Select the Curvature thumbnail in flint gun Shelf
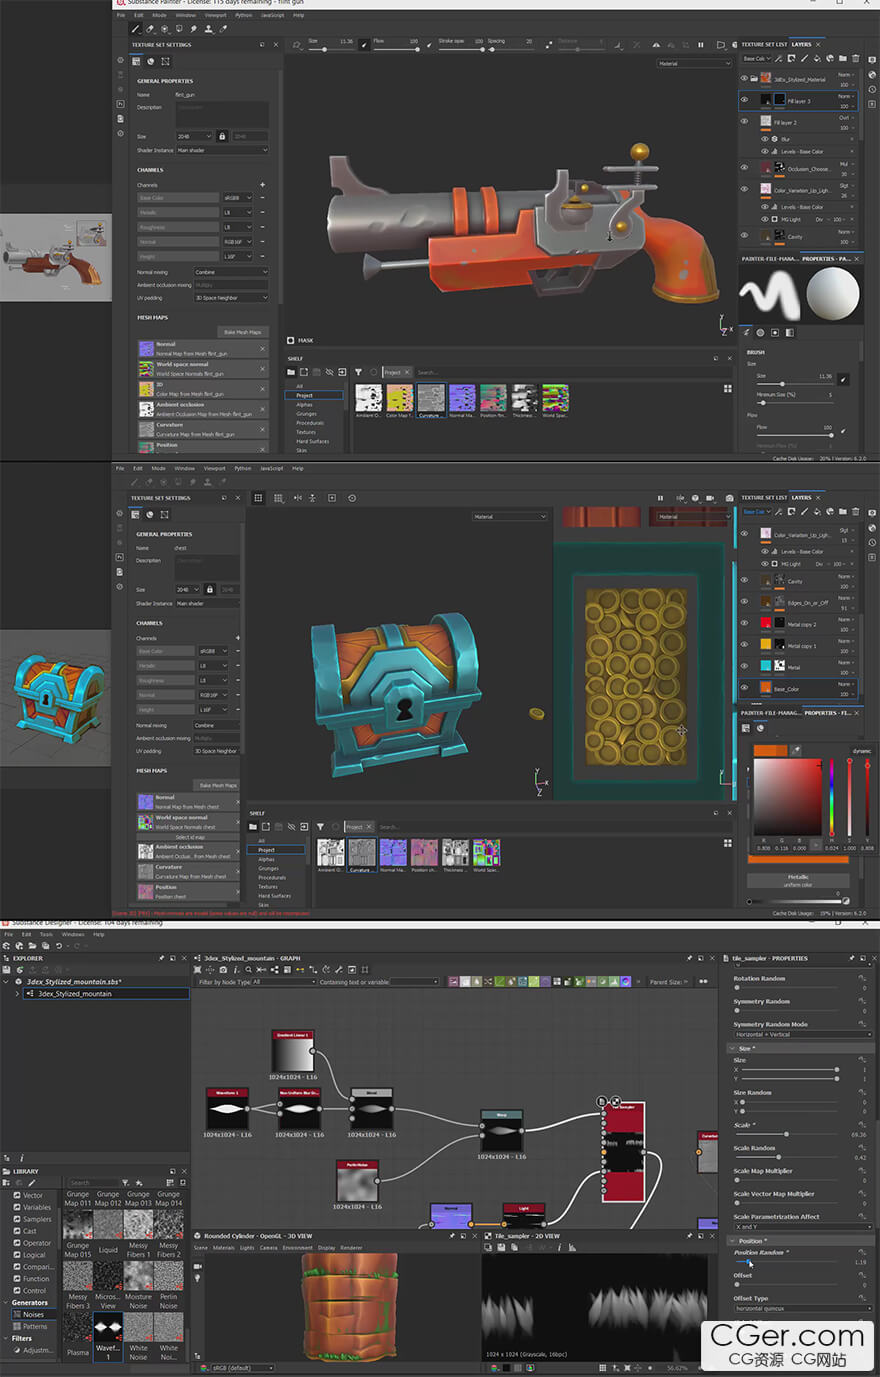880x1377 pixels. pos(430,399)
